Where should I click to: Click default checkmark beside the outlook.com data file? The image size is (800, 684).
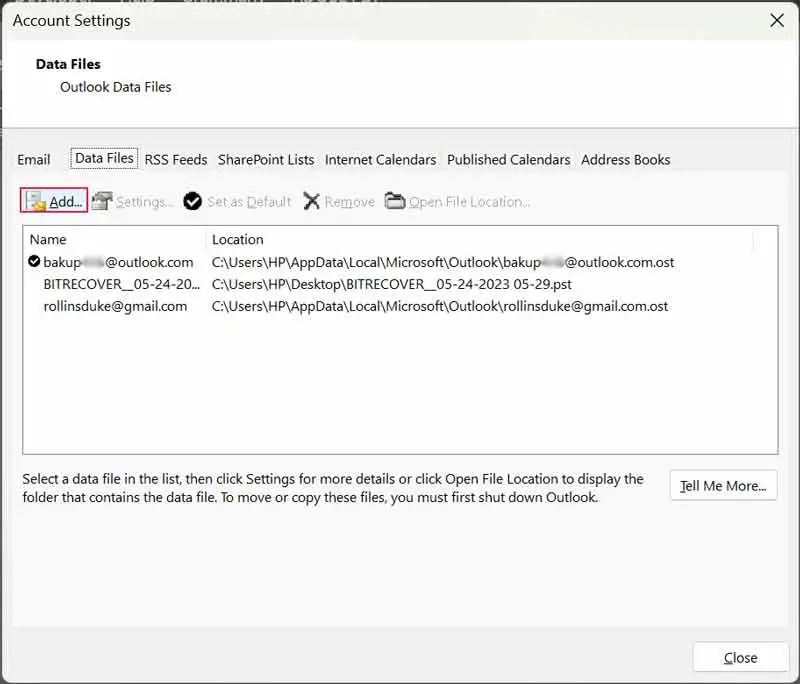(35, 262)
